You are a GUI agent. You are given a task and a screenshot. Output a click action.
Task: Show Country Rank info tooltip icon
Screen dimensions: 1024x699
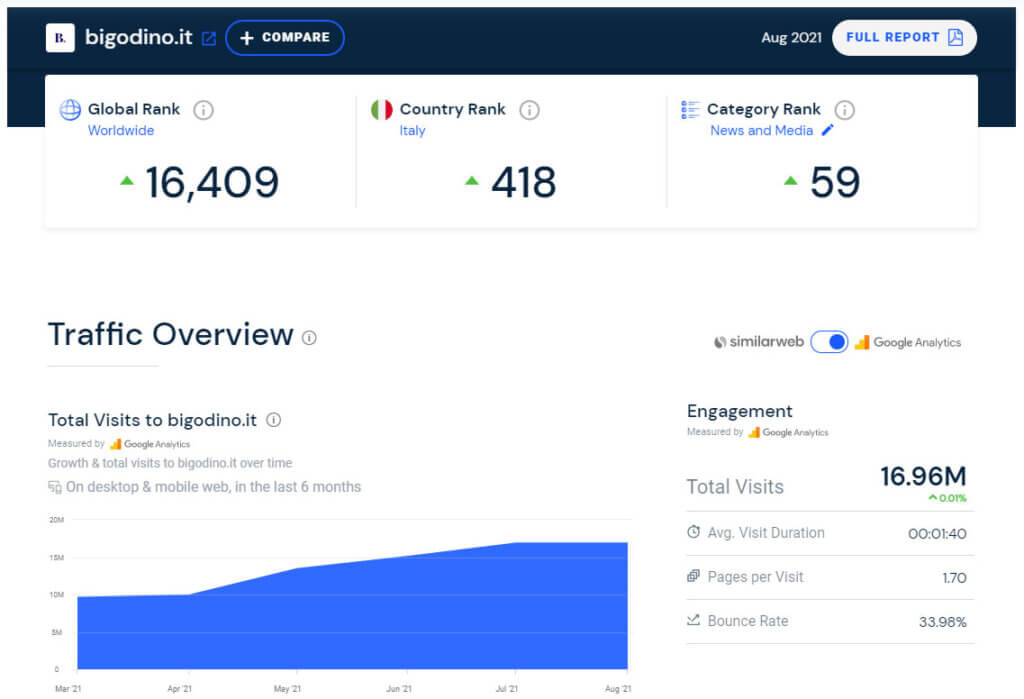click(529, 110)
